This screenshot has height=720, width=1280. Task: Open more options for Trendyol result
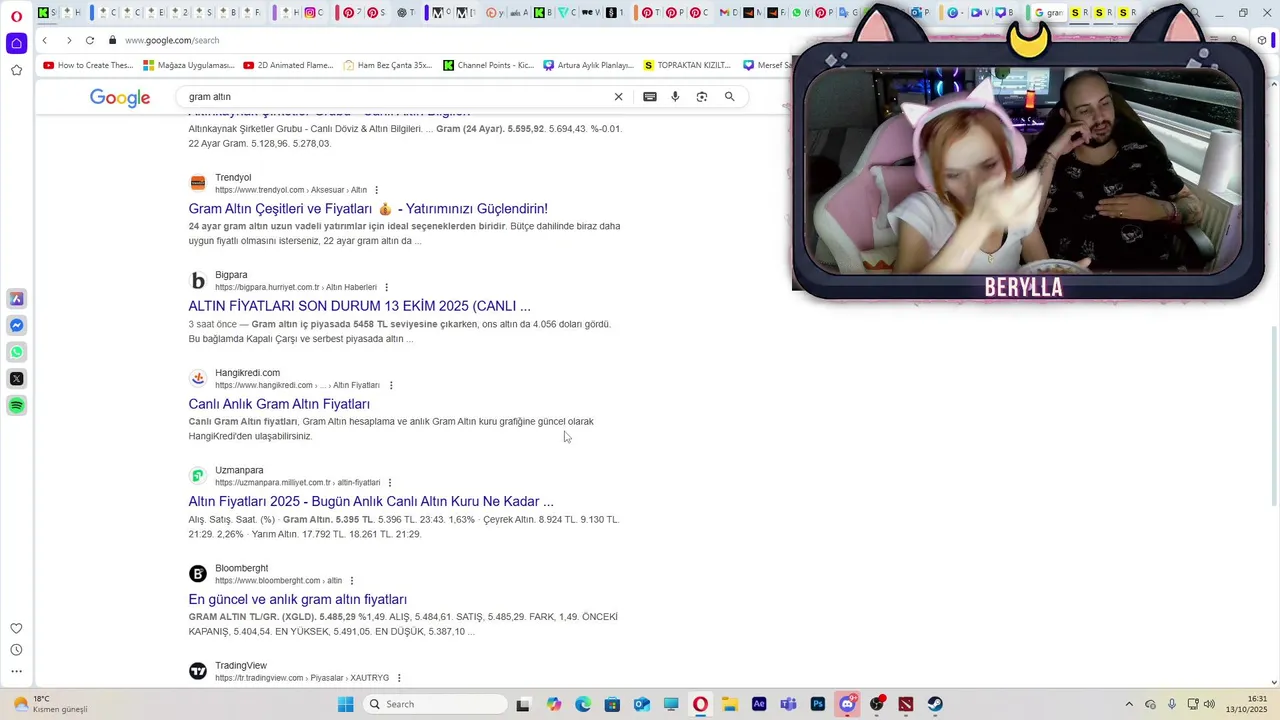(x=375, y=190)
